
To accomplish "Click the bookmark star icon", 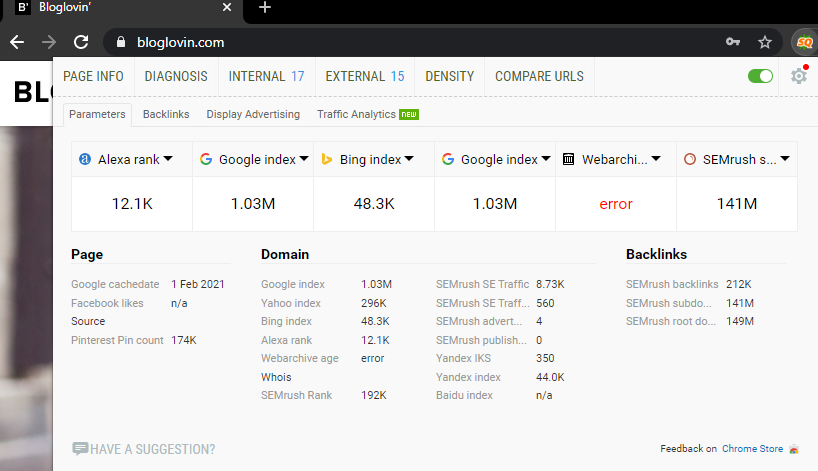I will 765,42.
